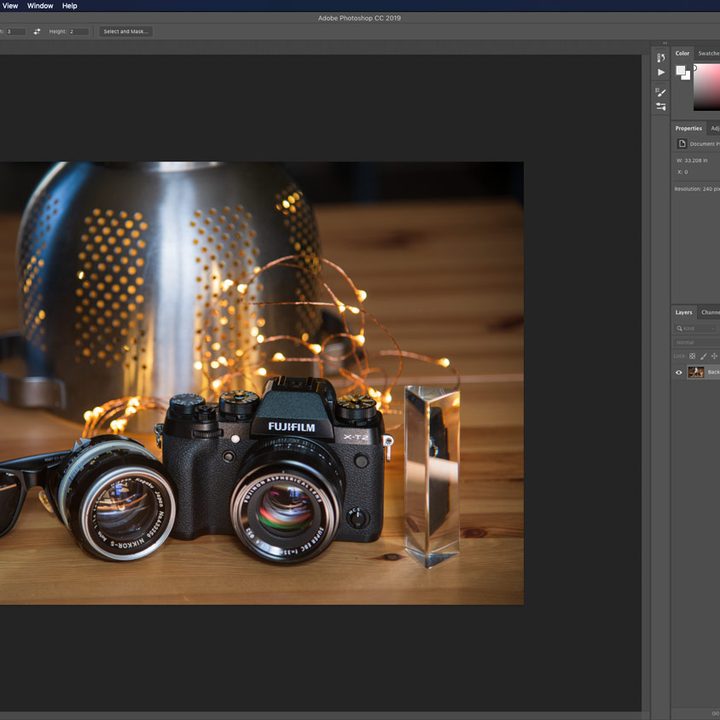720x720 pixels.
Task: Open the Actions panel play icon
Action: click(661, 72)
